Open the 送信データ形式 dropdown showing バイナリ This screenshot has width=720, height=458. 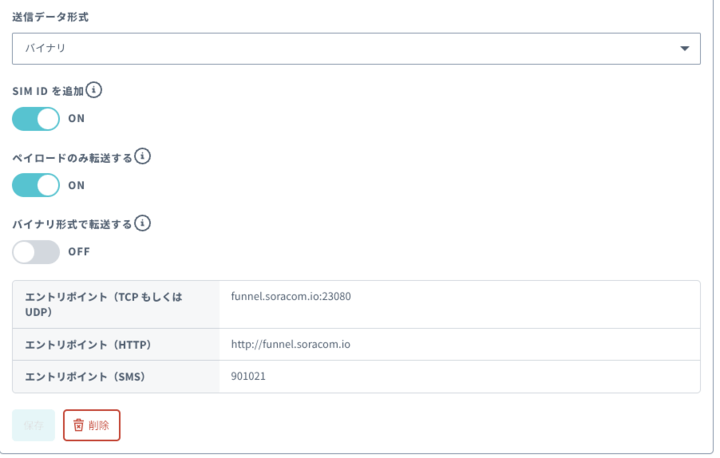356,48
